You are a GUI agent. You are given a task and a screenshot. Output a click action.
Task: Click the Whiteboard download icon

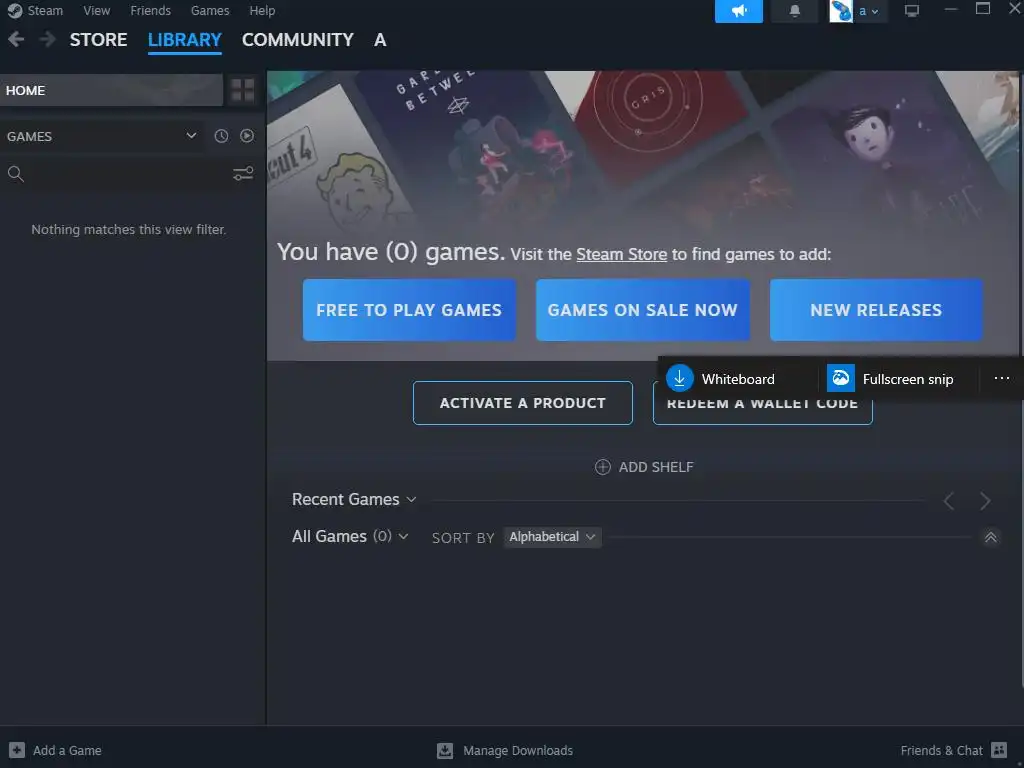coord(679,378)
